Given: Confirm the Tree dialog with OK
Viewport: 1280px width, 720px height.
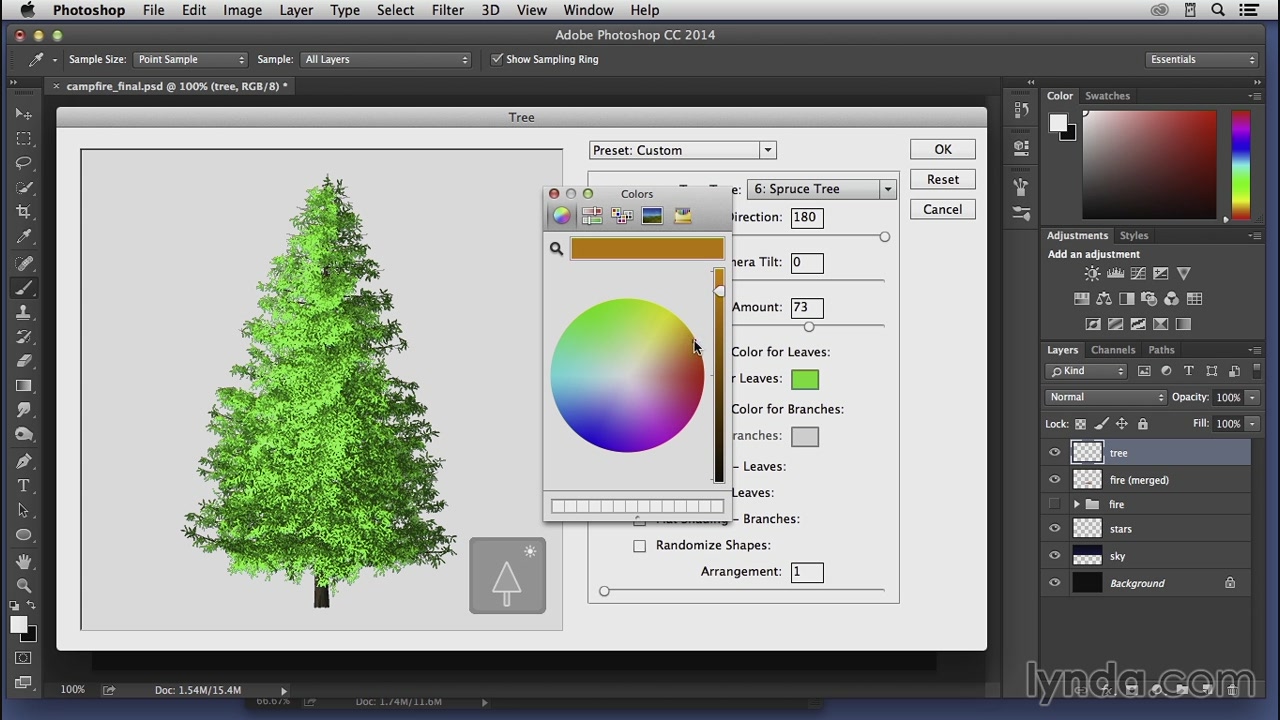Looking at the screenshot, I should tap(943, 149).
